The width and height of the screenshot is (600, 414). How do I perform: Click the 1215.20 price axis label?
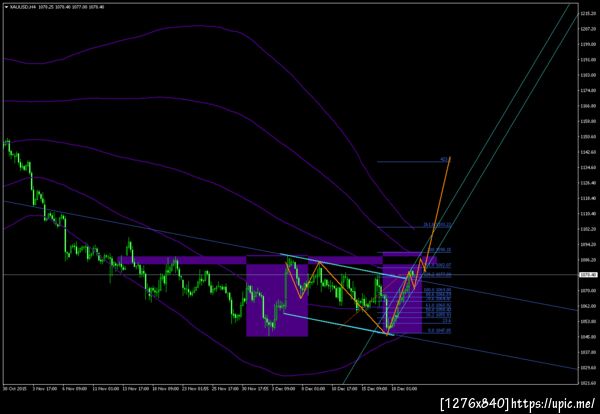point(587,14)
